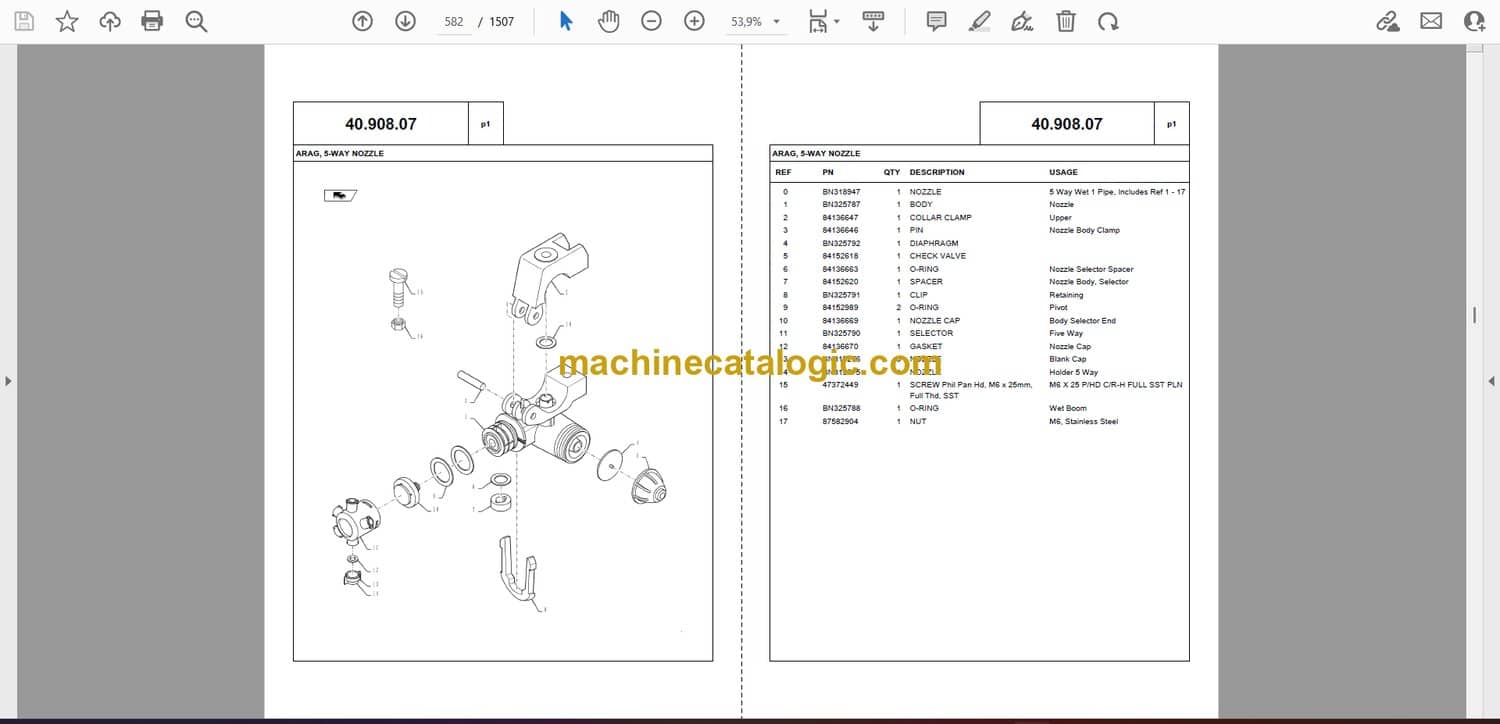Click part number 47372449
1500x724 pixels.
pyautogui.click(x=840, y=385)
